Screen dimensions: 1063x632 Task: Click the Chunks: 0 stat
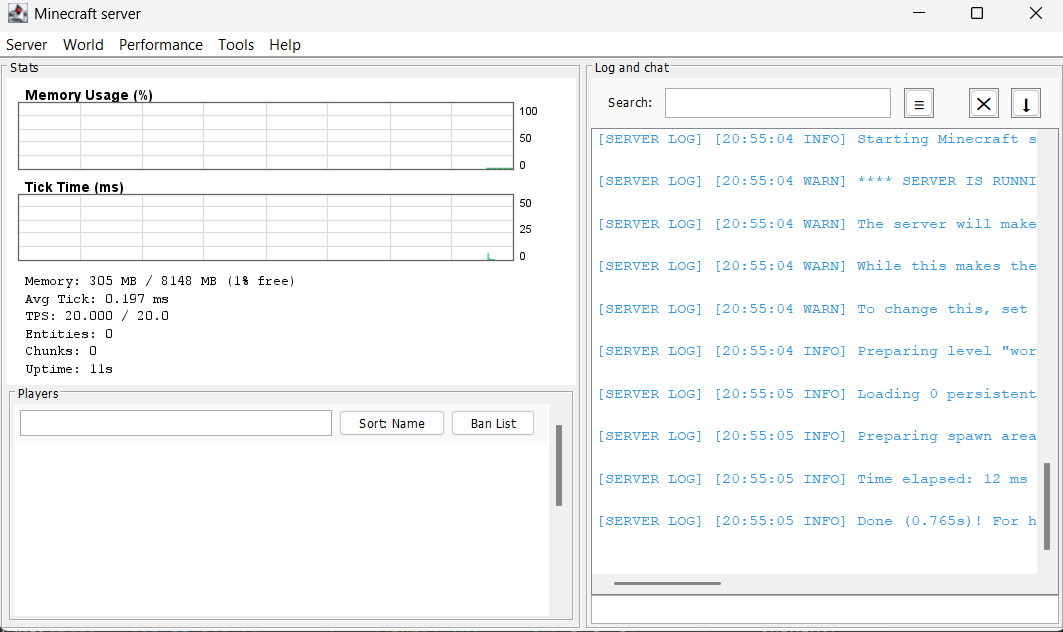tap(61, 351)
